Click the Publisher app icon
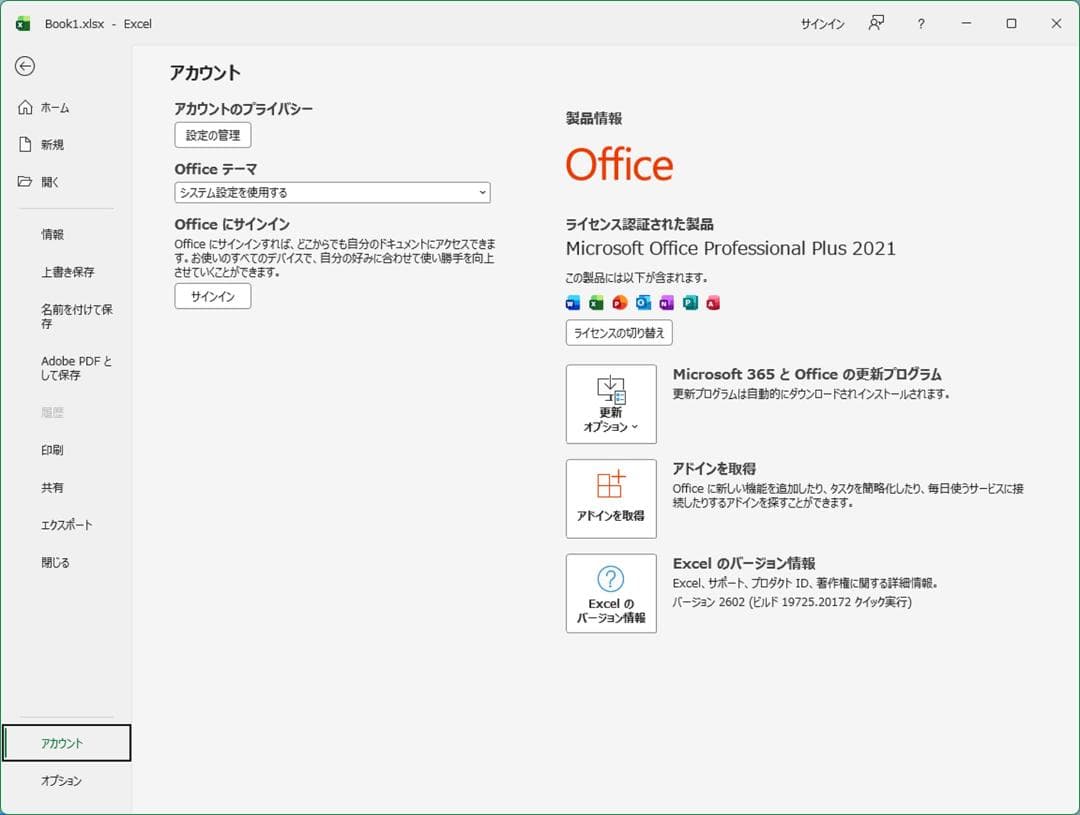 (x=689, y=302)
